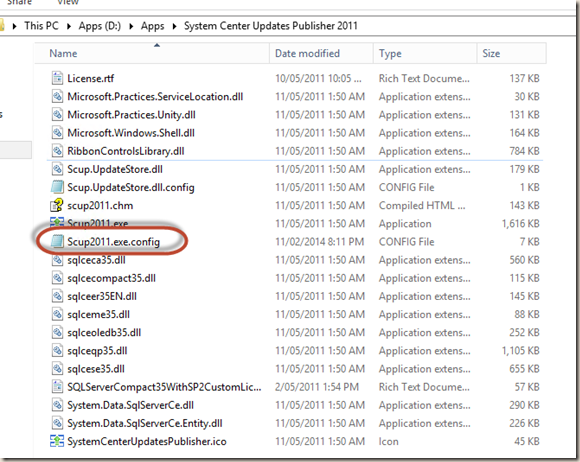The image size is (580, 462).
Task: Click the RibbonControlsLibrary.dll file icon
Action: 57,151
